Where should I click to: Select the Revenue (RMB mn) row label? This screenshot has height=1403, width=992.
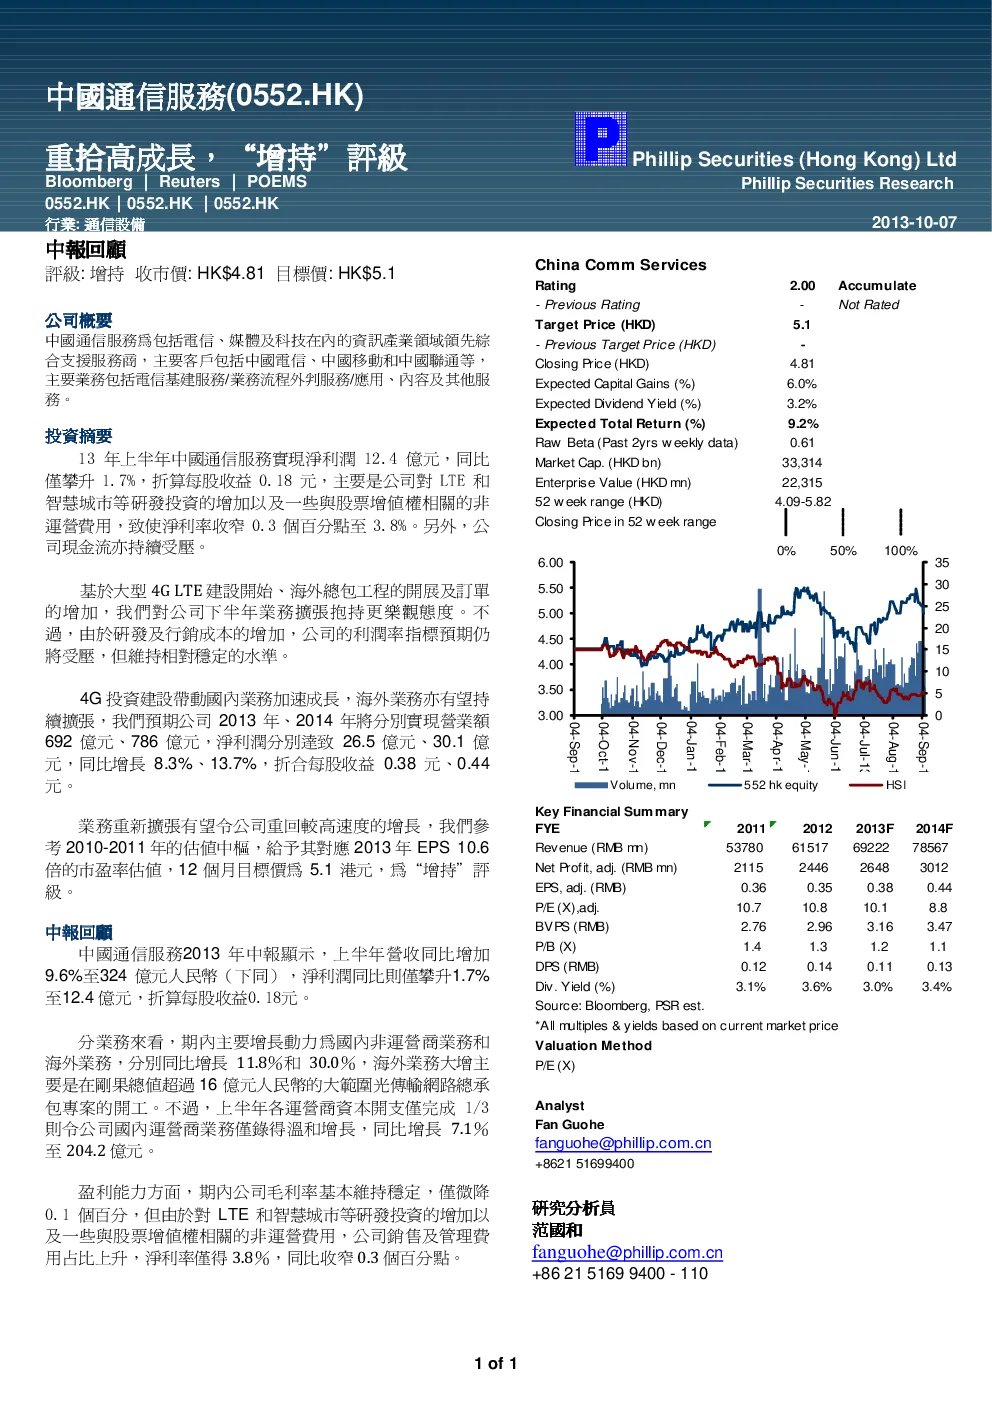(x=592, y=848)
